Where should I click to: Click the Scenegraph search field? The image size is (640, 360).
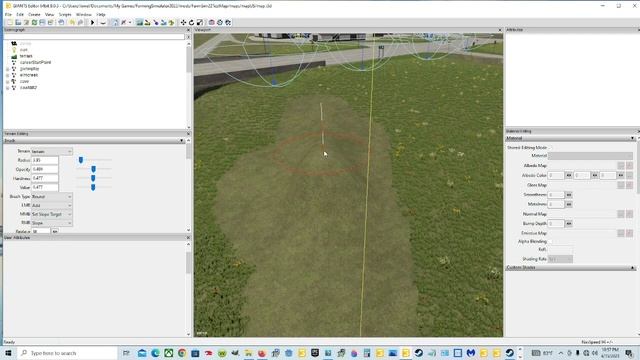(x=94, y=37)
